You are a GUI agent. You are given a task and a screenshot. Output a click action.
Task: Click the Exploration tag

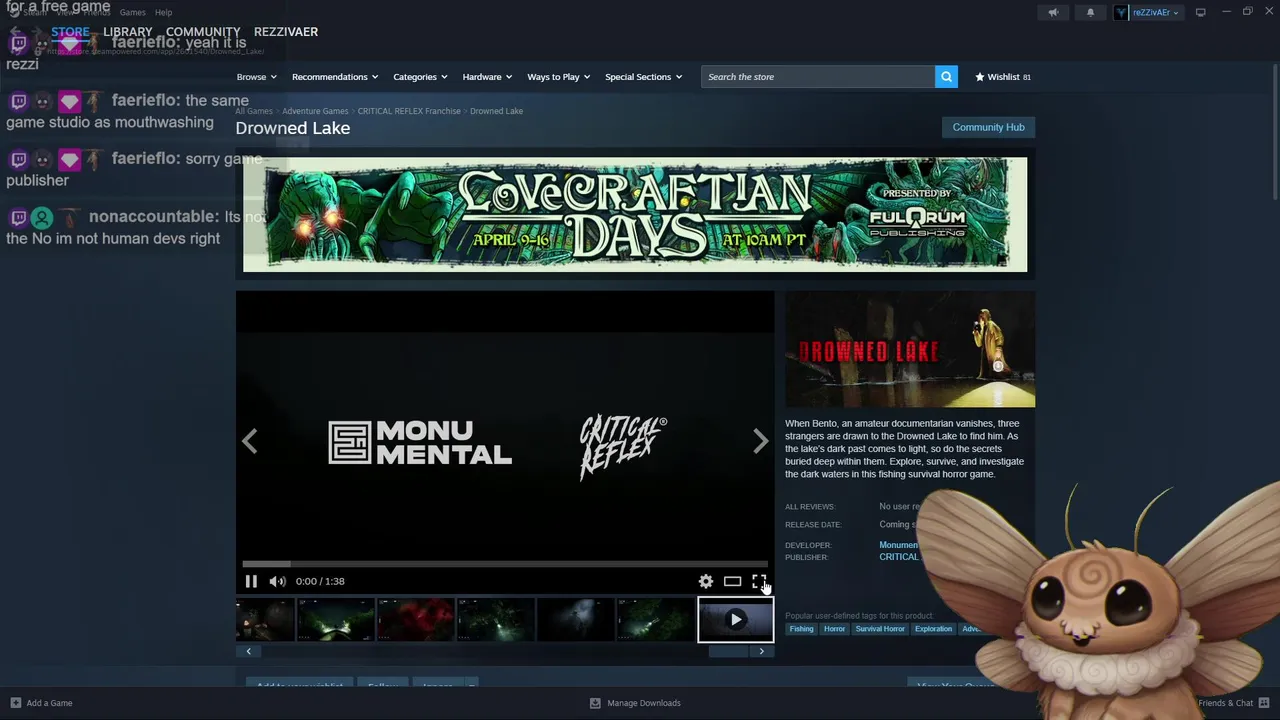pos(933,629)
